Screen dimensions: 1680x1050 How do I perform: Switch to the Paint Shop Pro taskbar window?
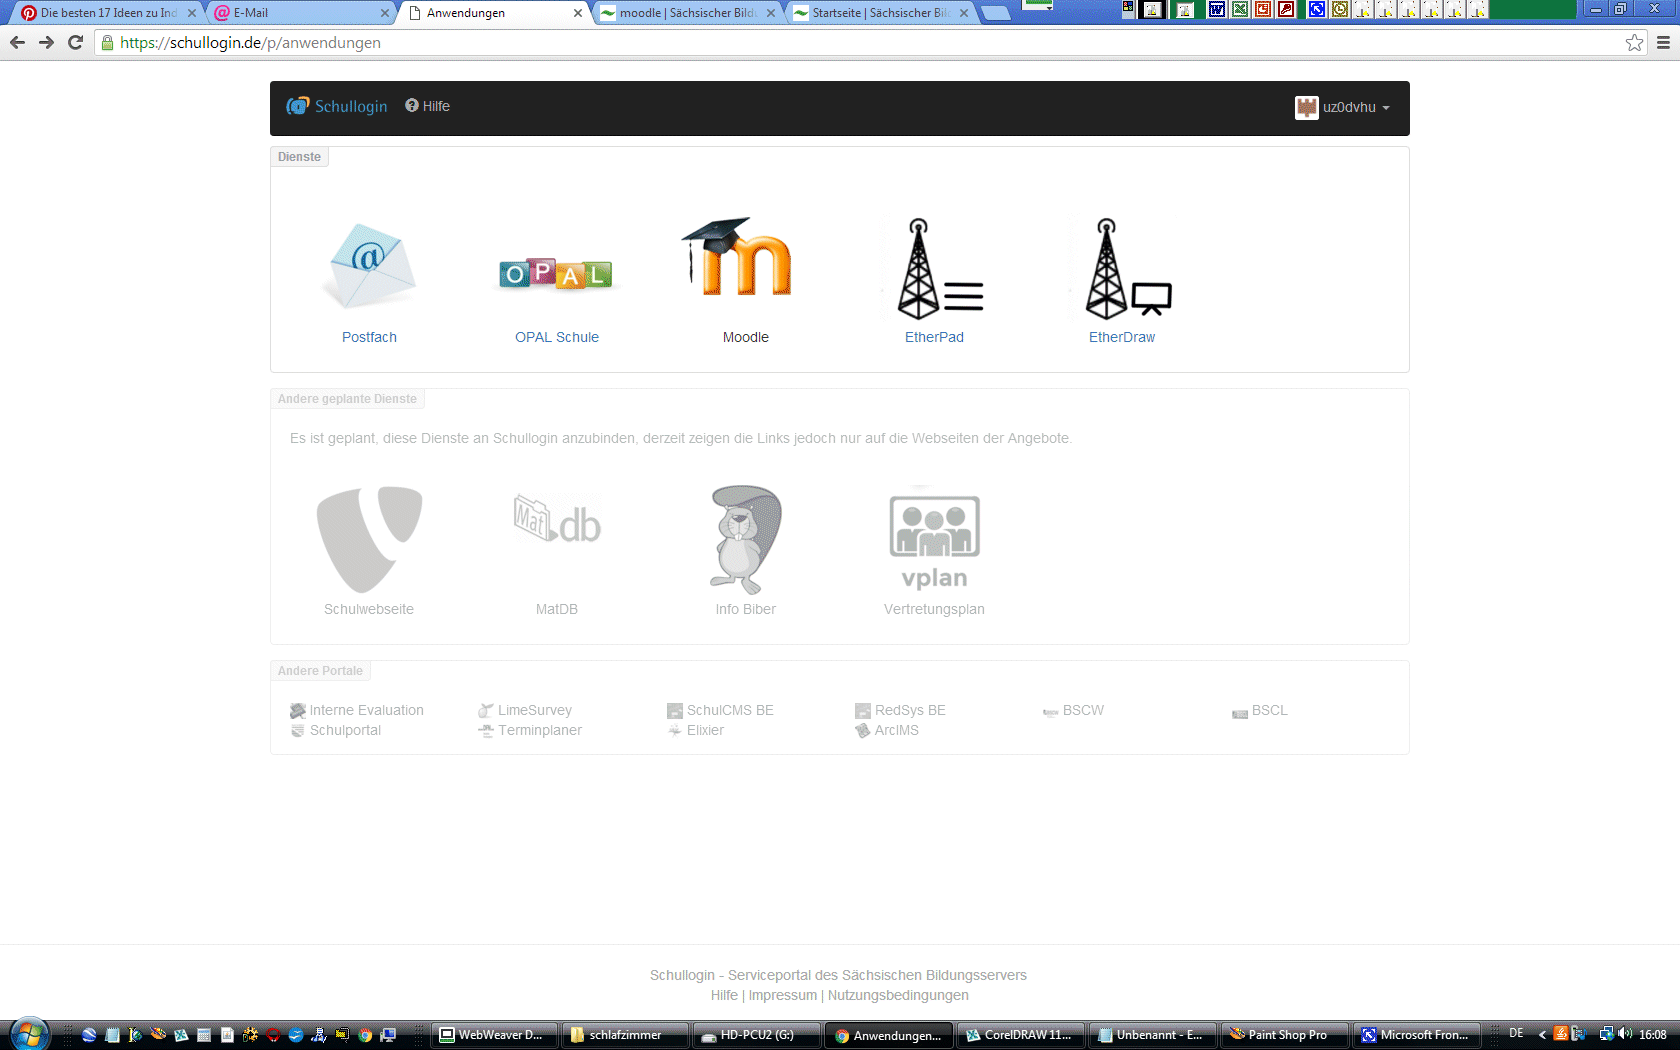tap(1283, 1035)
